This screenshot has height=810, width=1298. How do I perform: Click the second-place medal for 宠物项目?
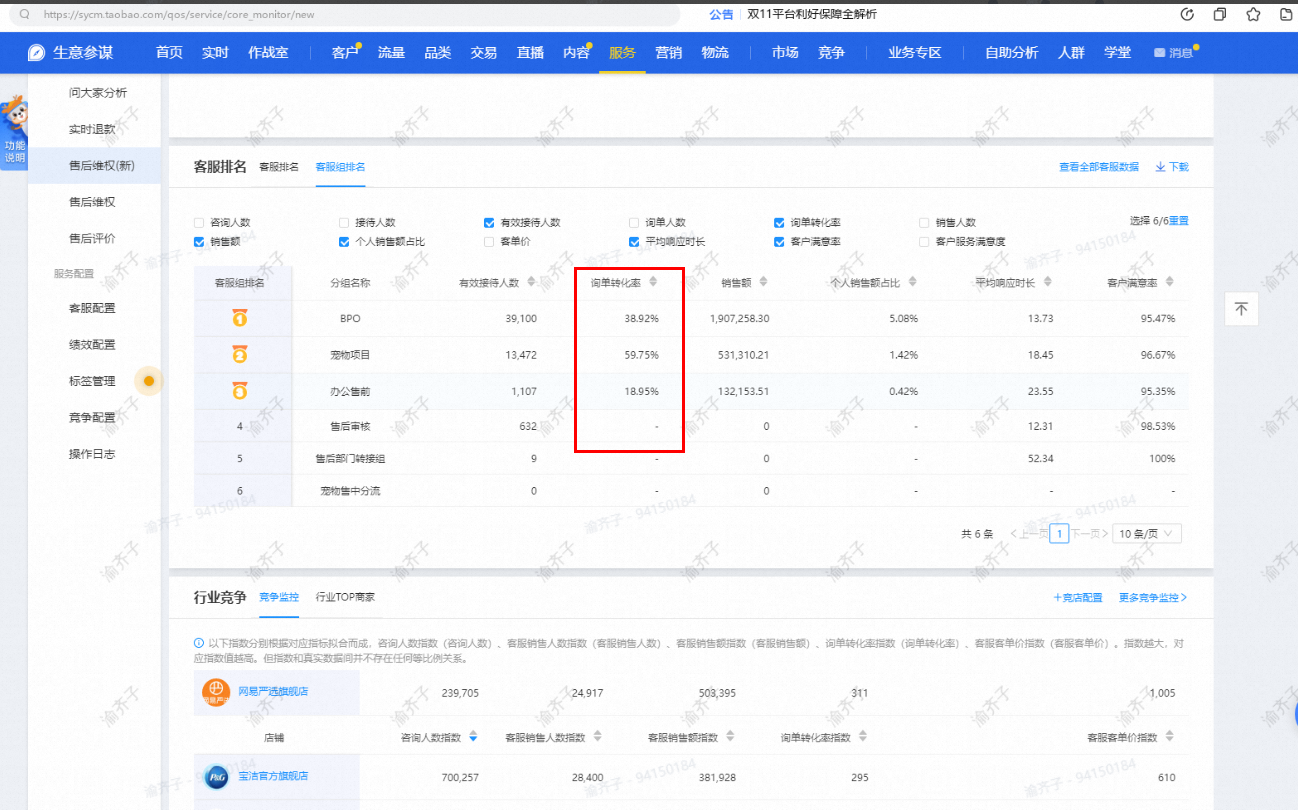pyautogui.click(x=240, y=355)
